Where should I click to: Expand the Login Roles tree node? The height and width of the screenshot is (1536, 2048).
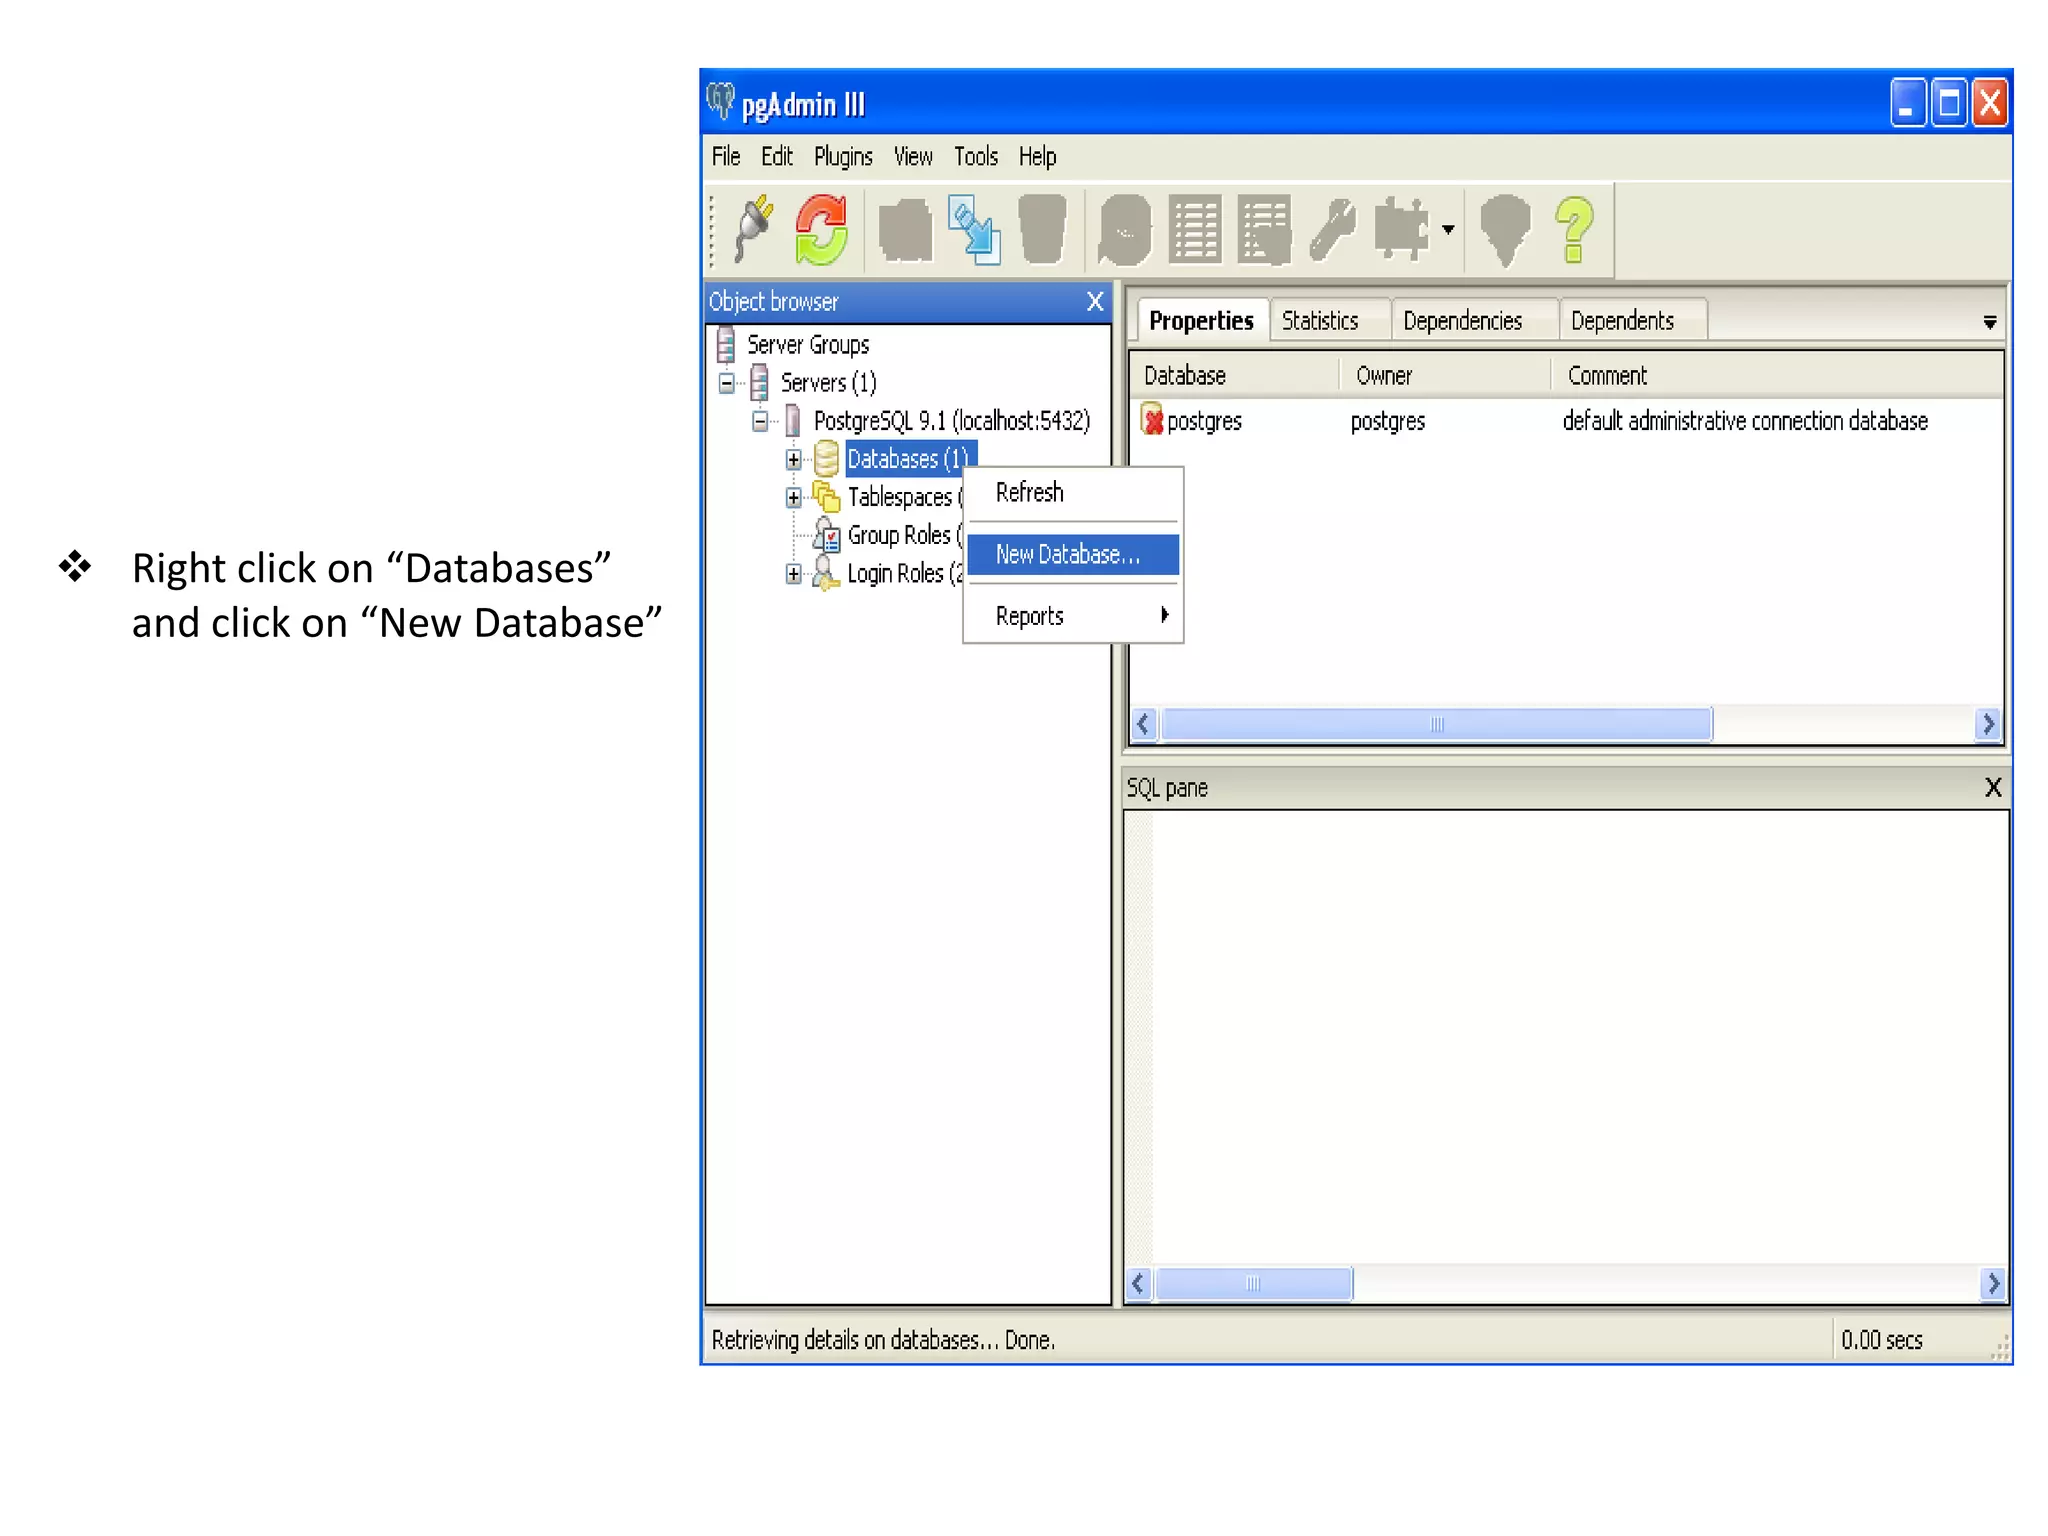(794, 574)
